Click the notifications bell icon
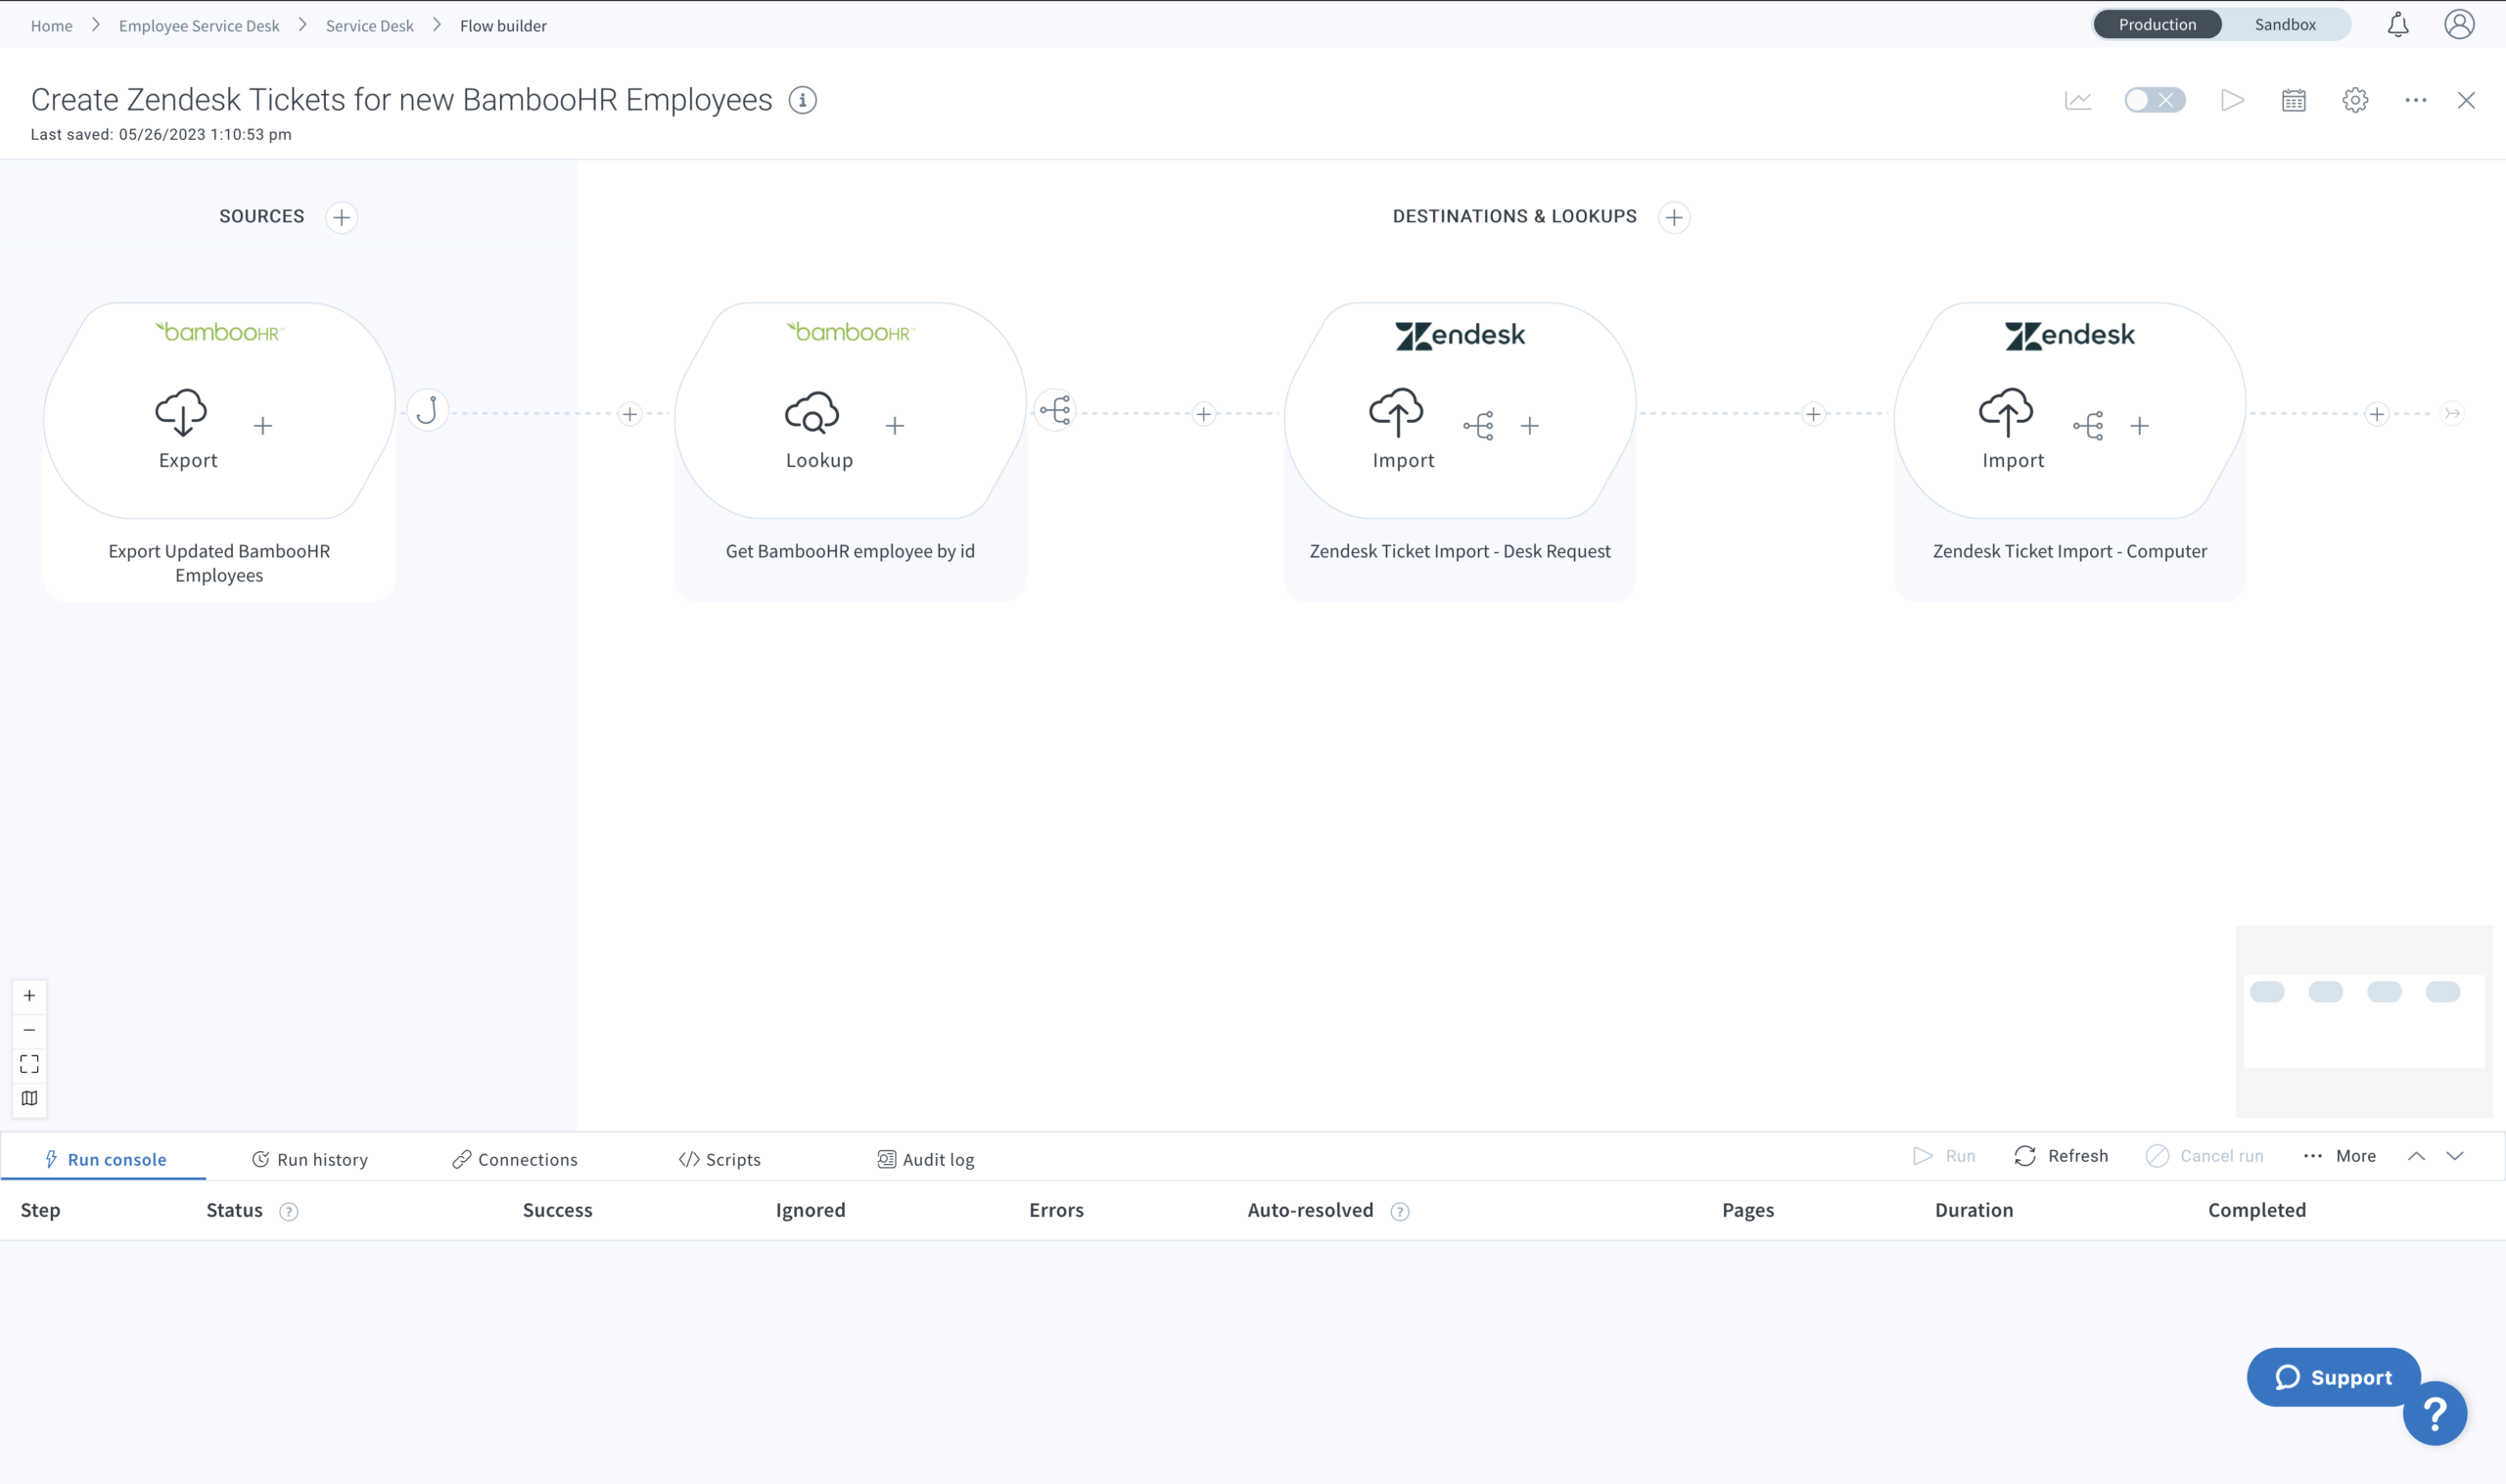The height and width of the screenshot is (1484, 2506). pyautogui.click(x=2397, y=25)
